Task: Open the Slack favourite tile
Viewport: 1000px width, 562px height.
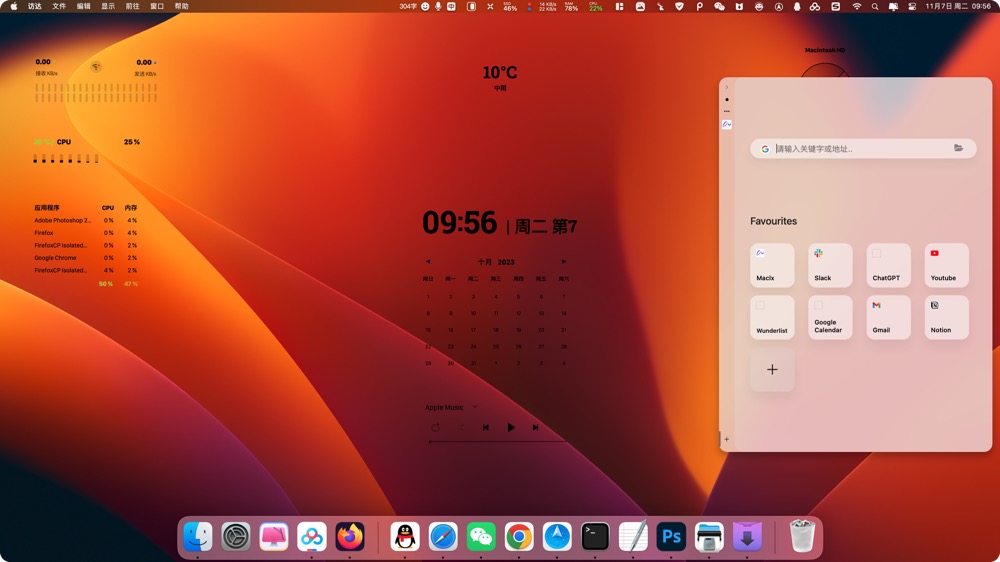Action: click(x=830, y=265)
